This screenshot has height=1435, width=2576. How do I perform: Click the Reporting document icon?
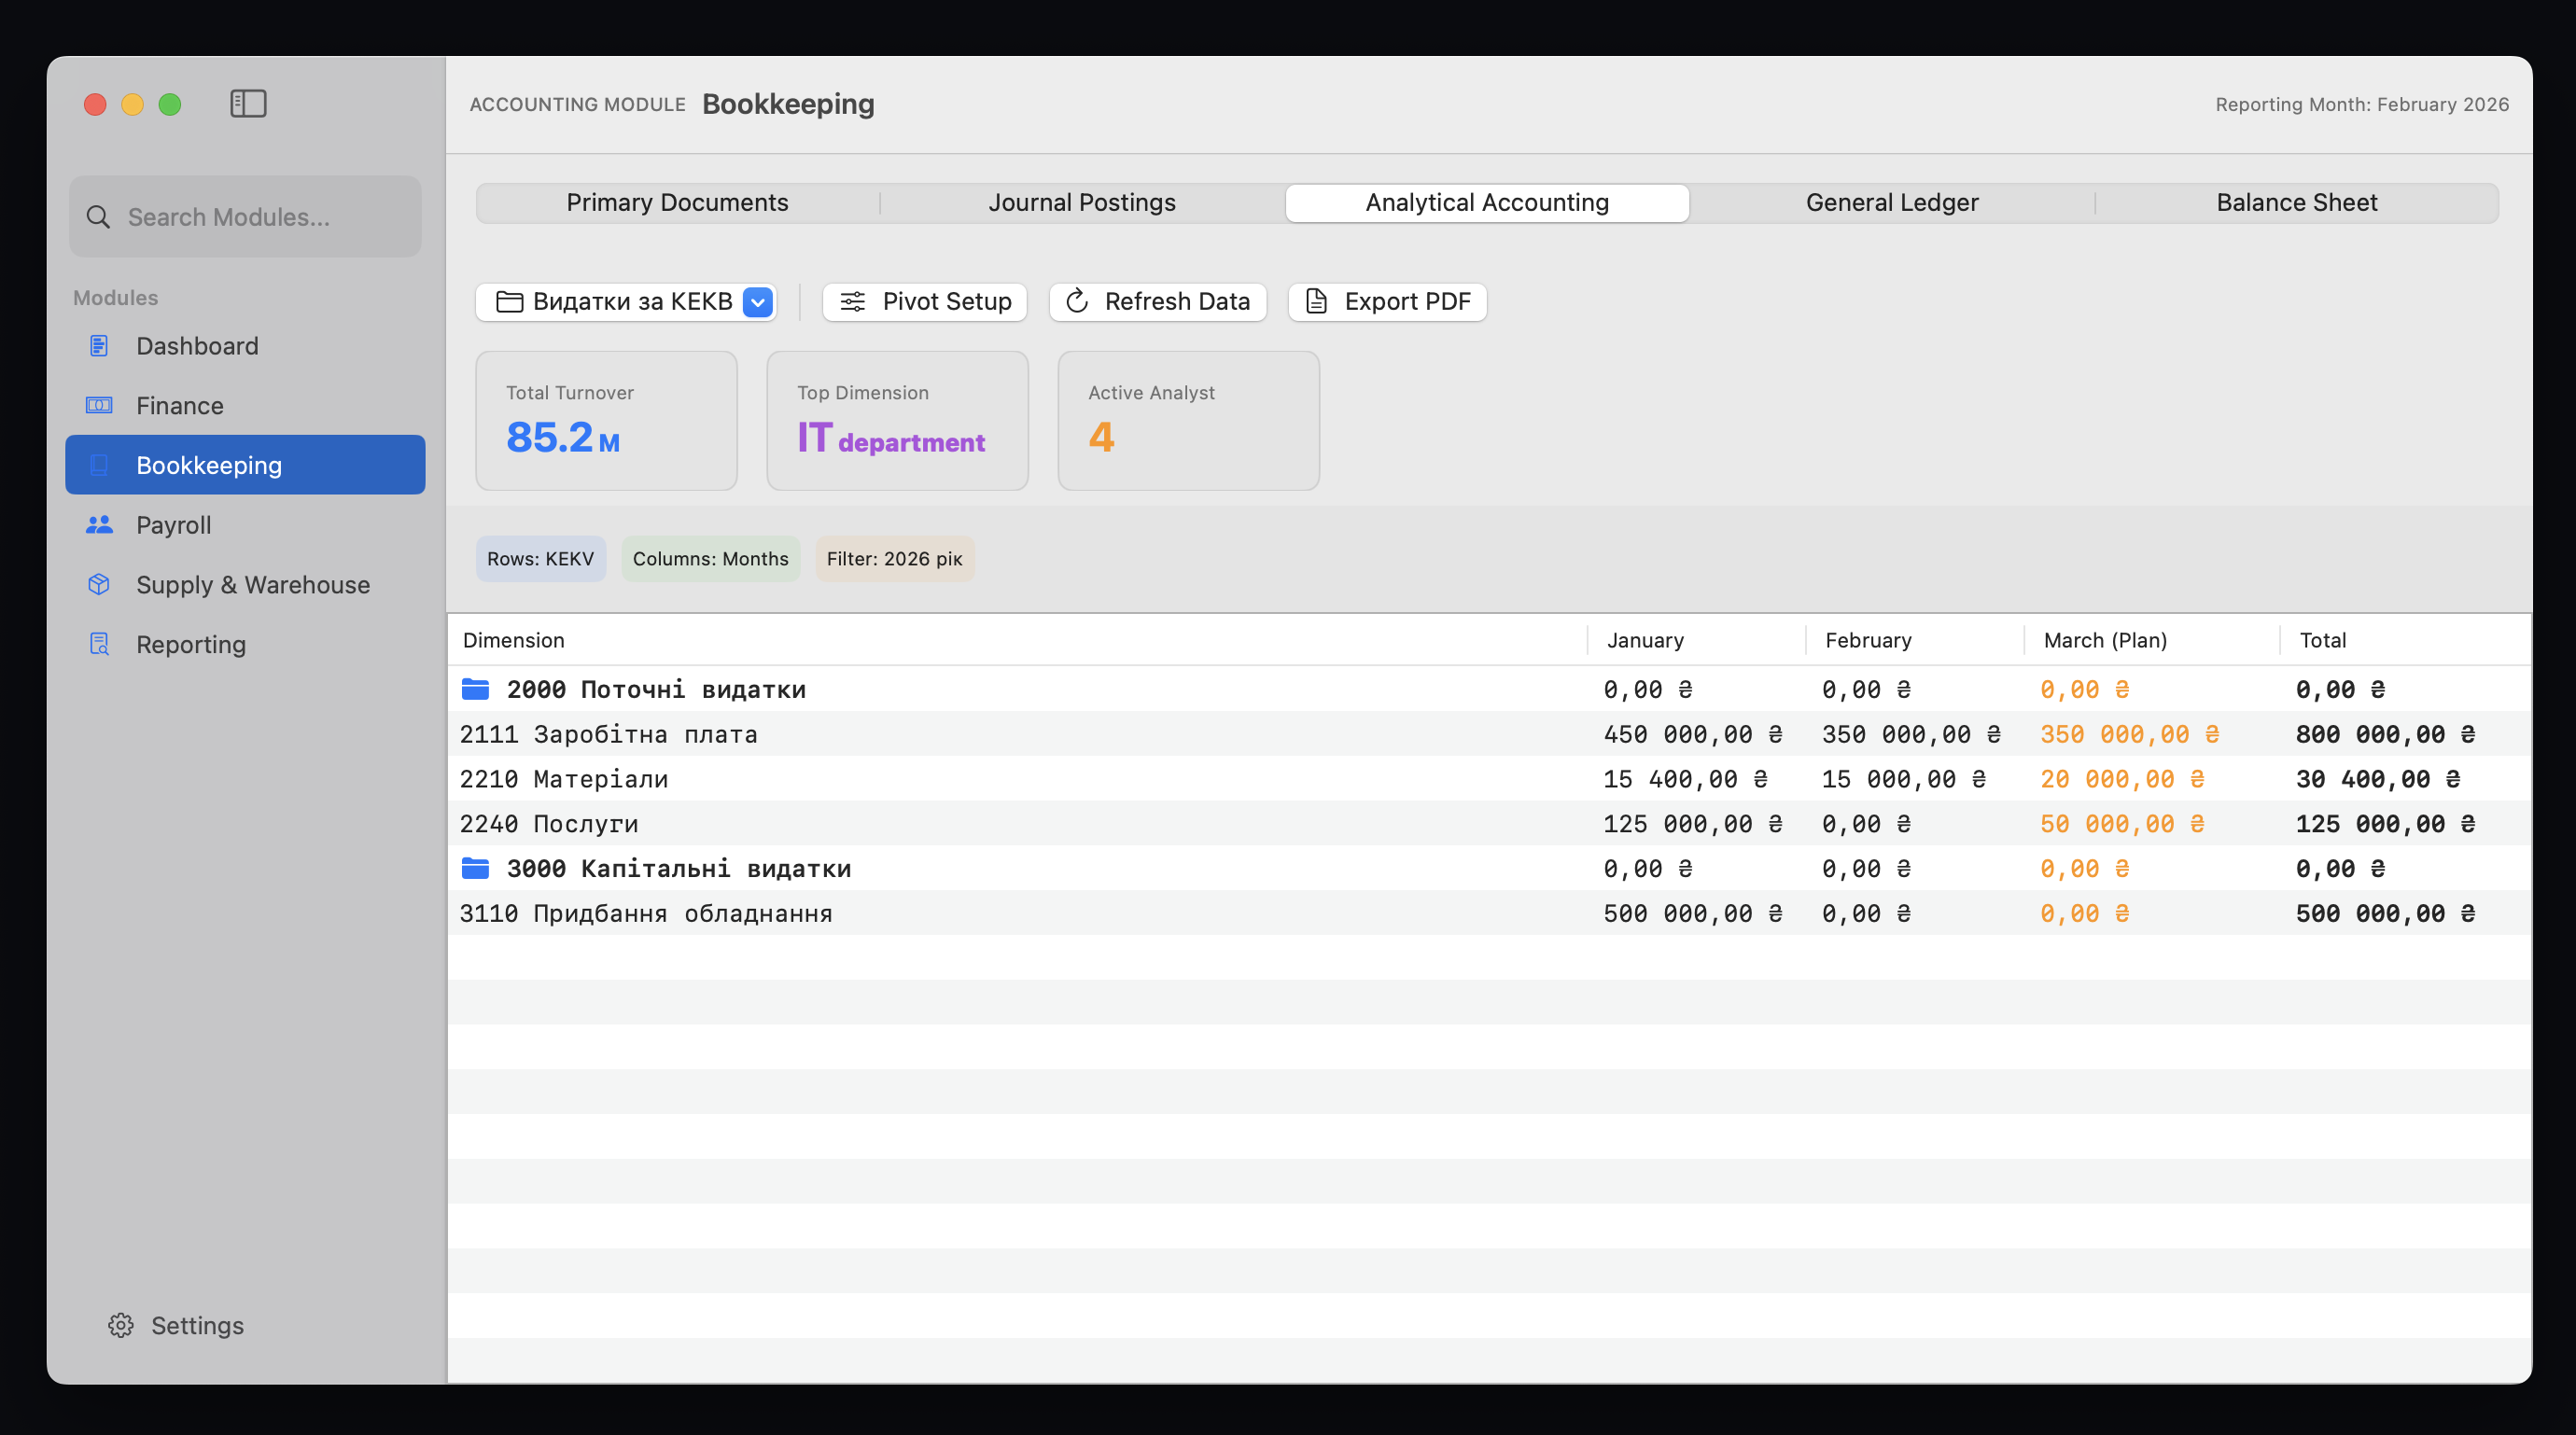99,644
